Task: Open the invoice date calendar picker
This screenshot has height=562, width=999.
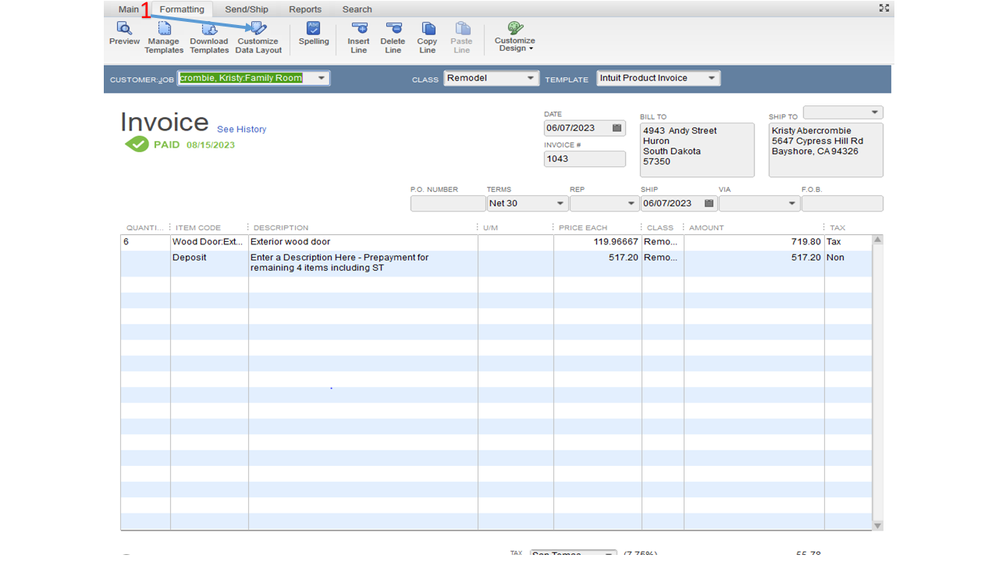Action: click(x=617, y=128)
